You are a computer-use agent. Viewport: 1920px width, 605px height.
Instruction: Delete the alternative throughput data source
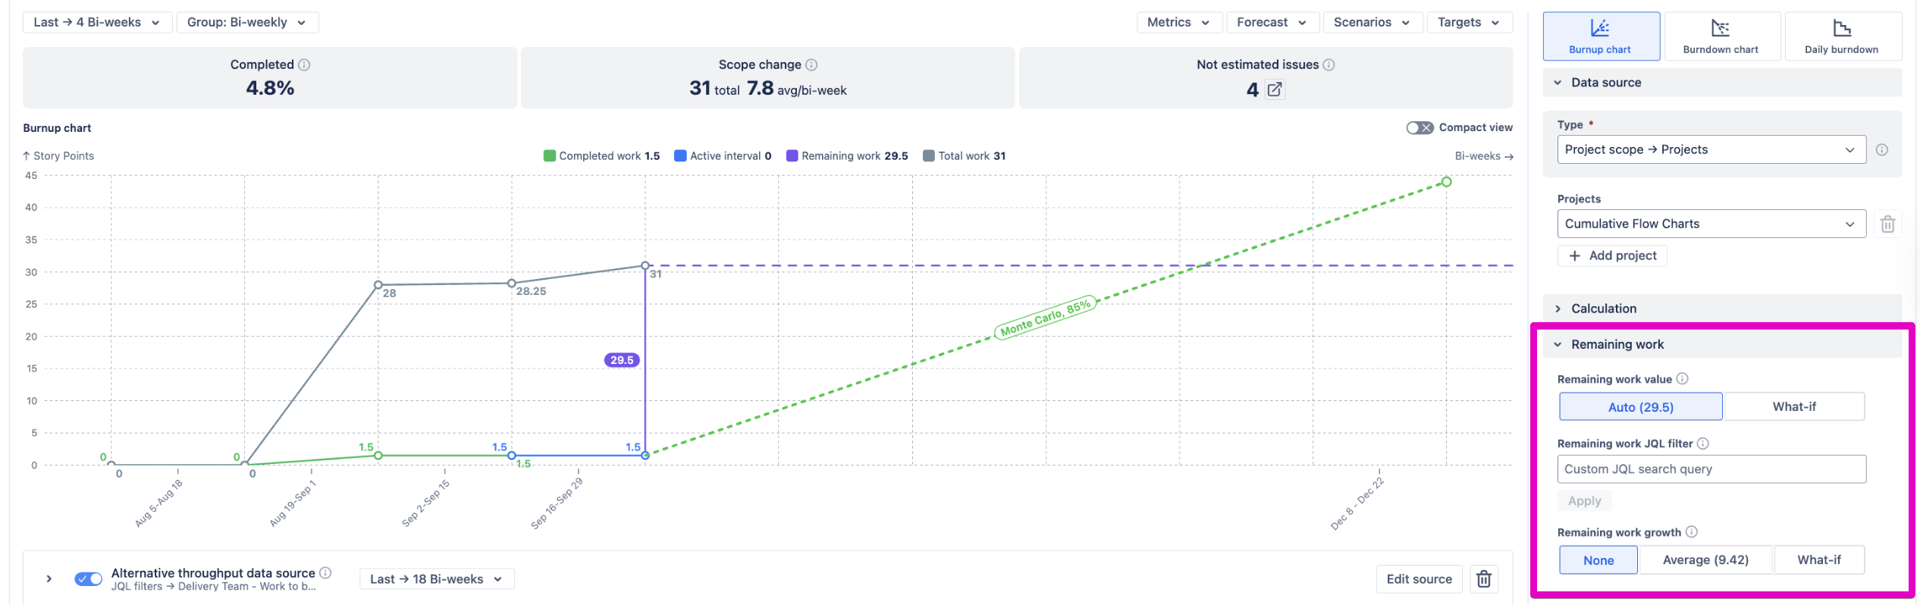1484,579
